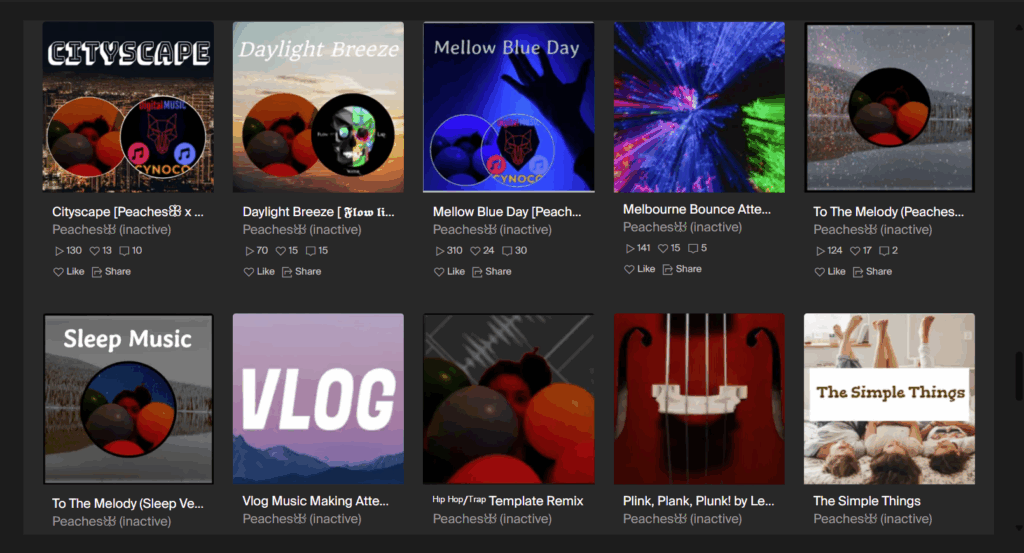The image size is (1024, 553).
Task: Open the Cityscape cover thumbnail
Action: click(x=128, y=107)
